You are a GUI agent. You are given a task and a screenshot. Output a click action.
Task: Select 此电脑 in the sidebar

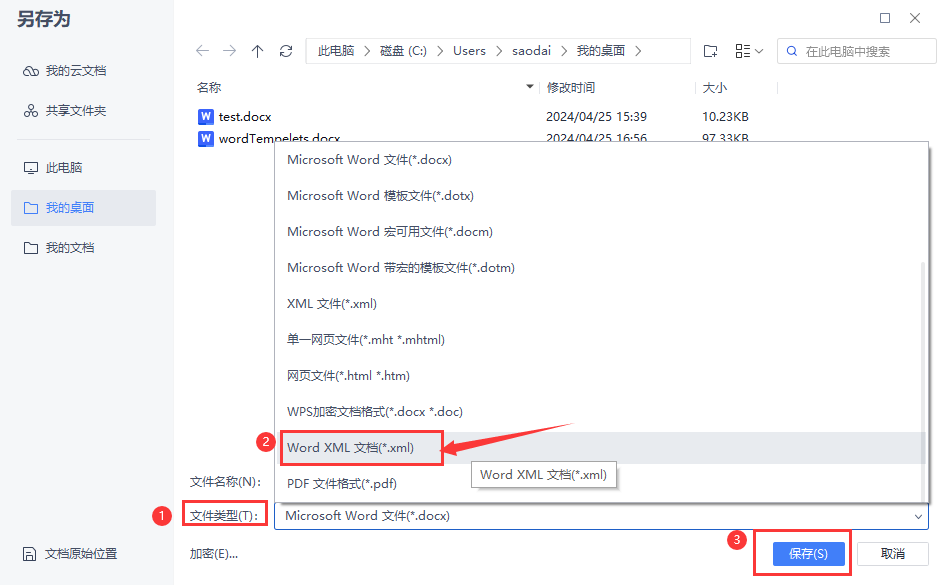pos(52,168)
